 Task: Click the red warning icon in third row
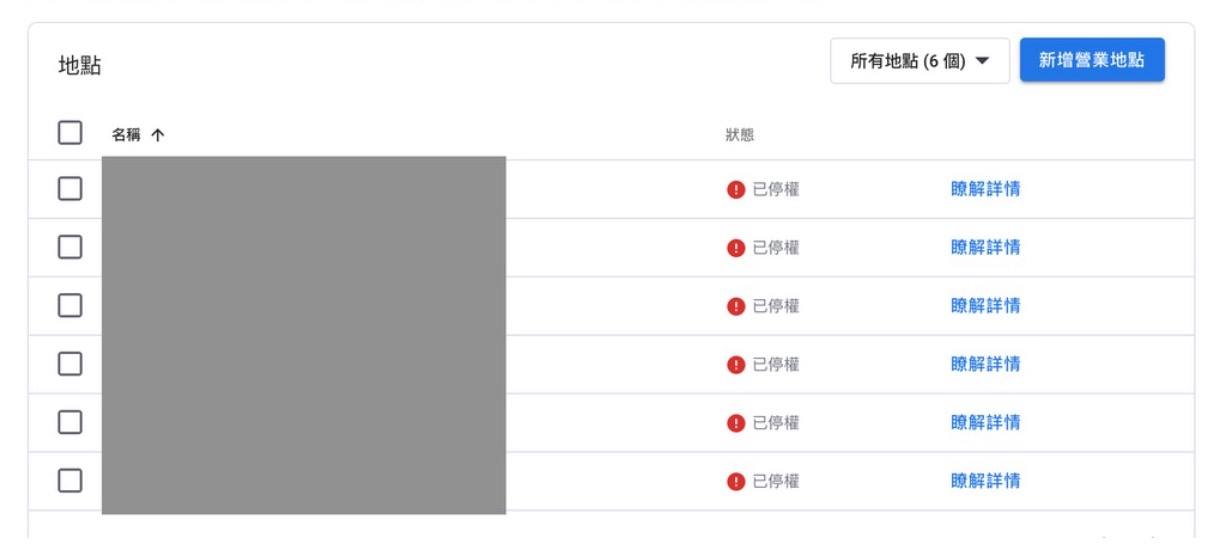point(736,306)
